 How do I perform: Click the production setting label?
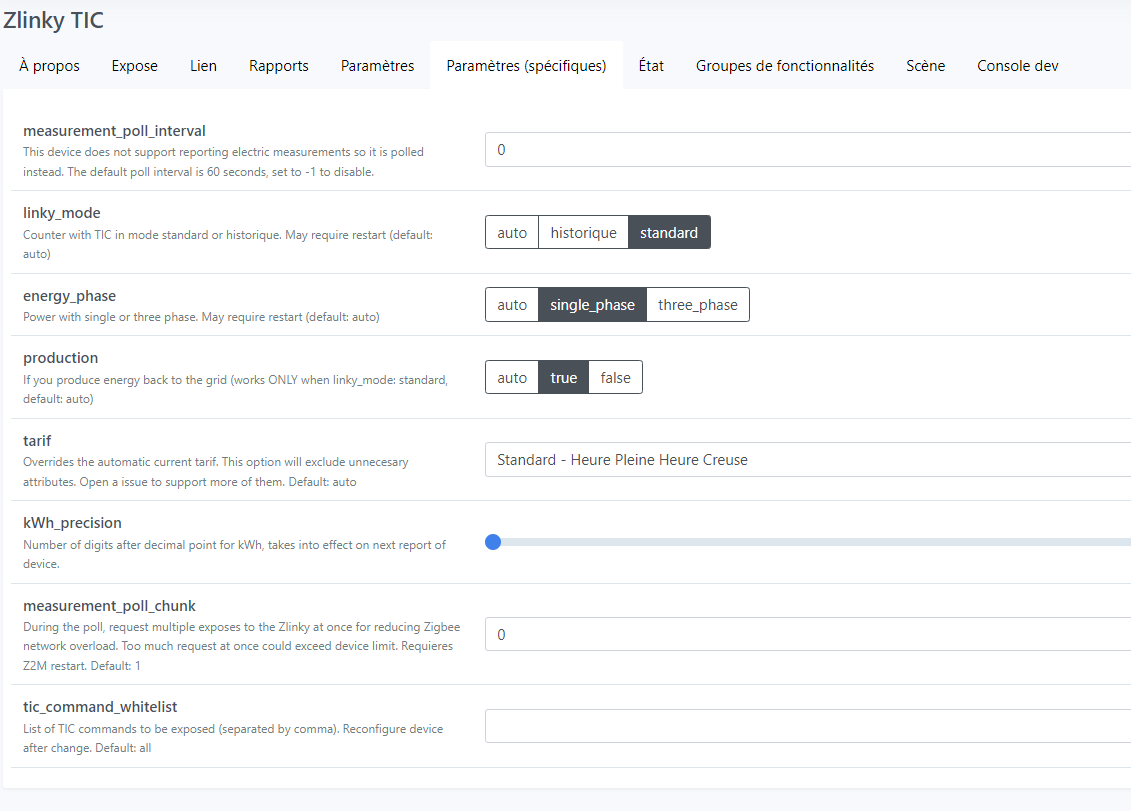point(61,358)
